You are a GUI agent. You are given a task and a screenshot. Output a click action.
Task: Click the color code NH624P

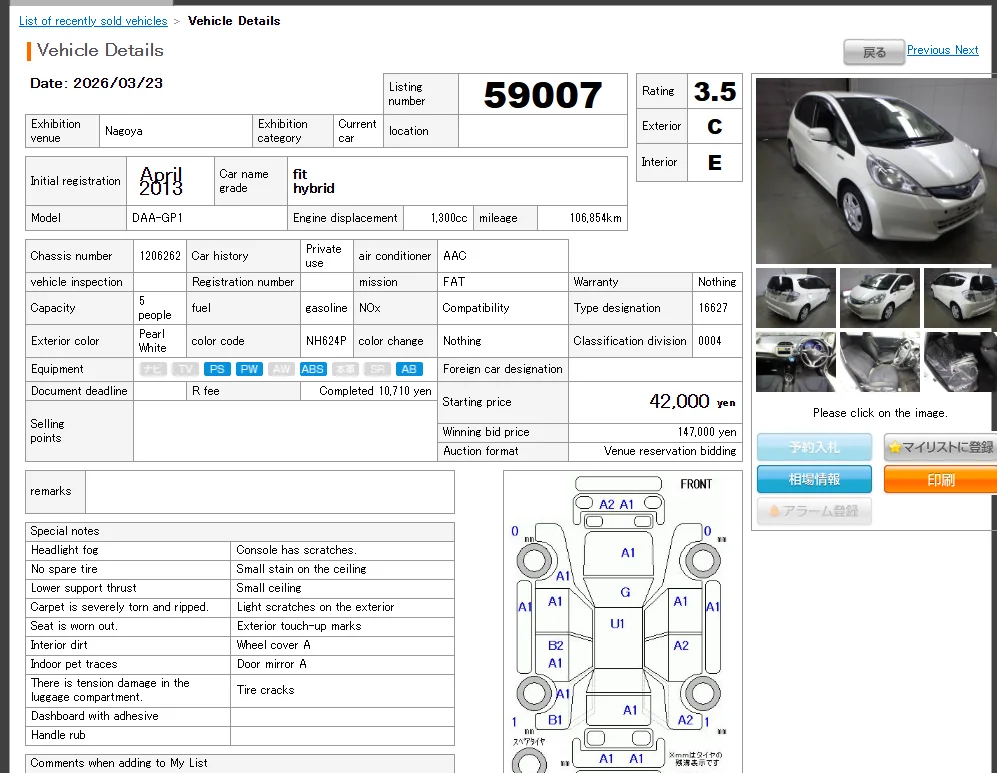(x=326, y=341)
